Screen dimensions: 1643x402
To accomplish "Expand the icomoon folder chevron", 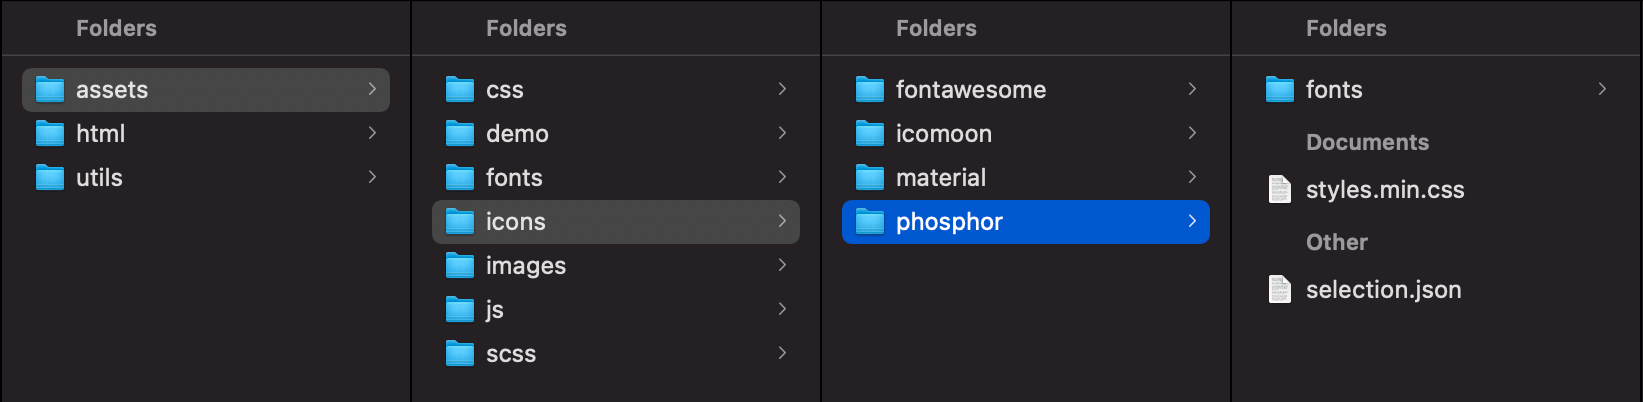I will click(1192, 133).
